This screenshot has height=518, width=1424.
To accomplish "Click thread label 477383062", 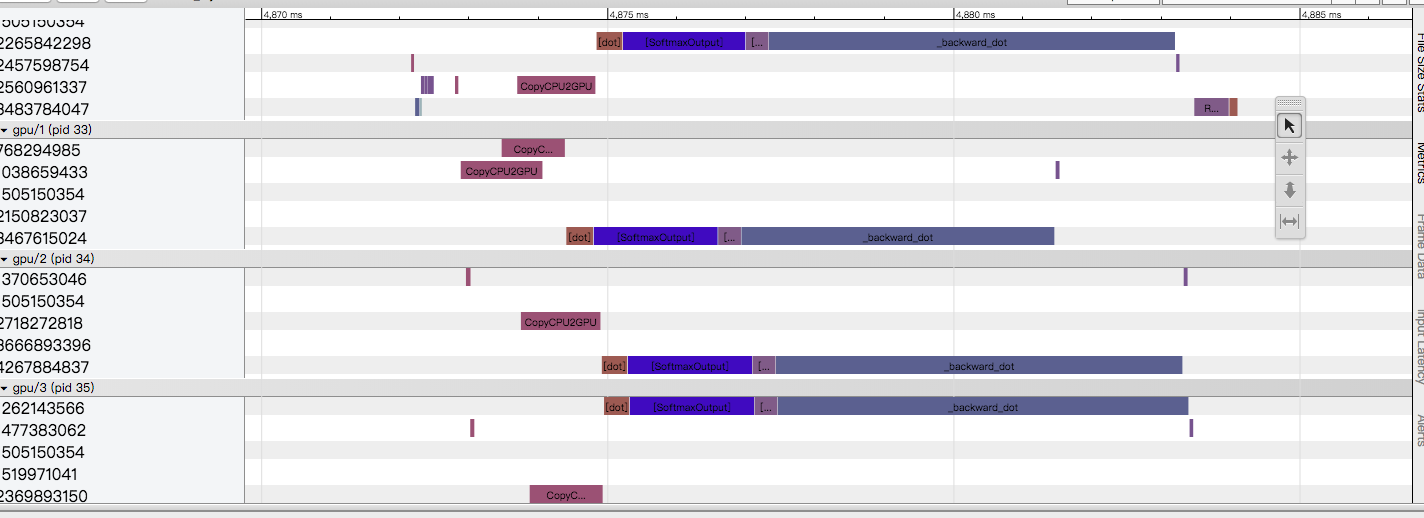I will (x=43, y=430).
